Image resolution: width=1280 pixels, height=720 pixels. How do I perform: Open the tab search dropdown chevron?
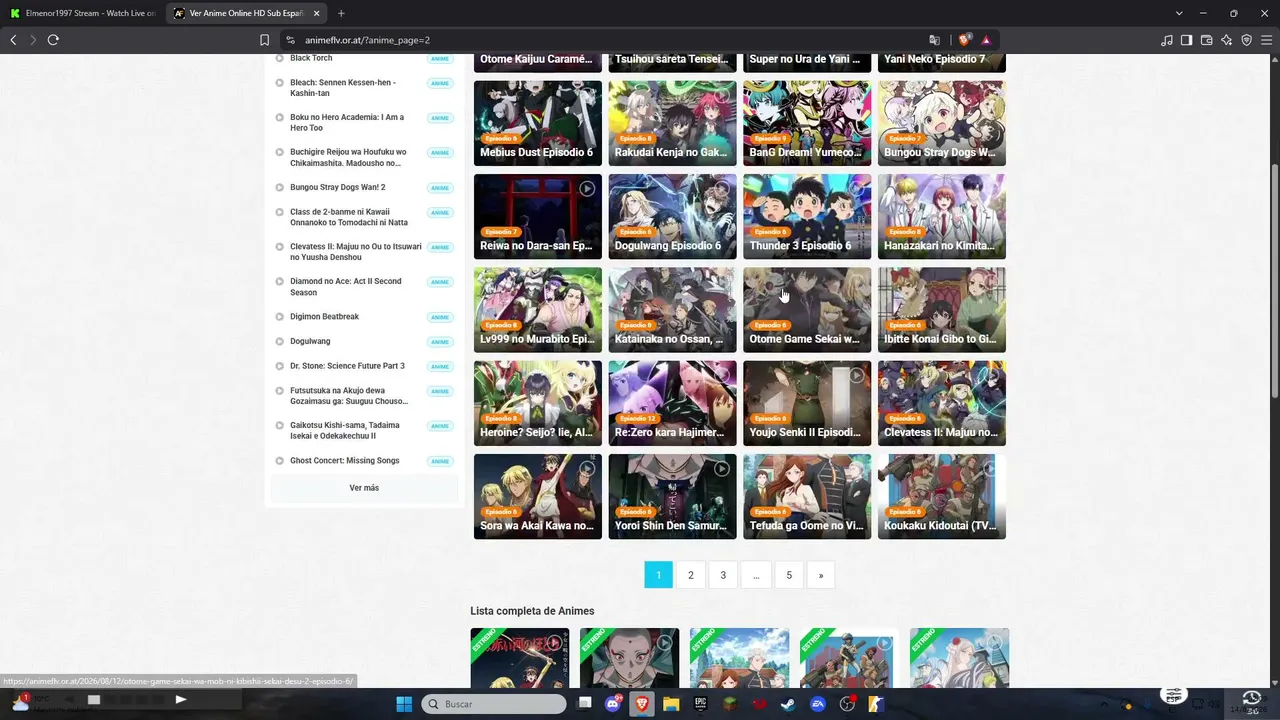[1179, 13]
